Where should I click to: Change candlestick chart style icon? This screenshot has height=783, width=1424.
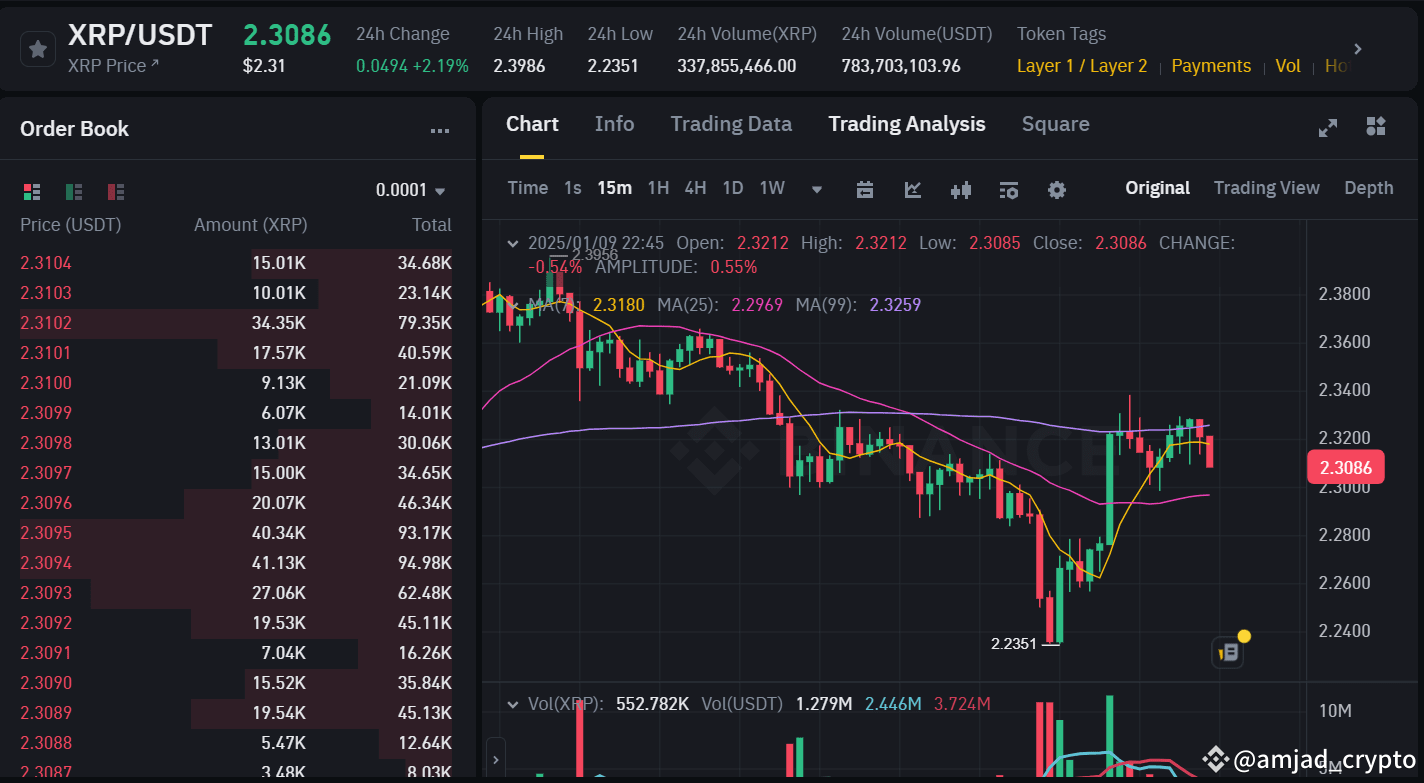pyautogui.click(x=961, y=190)
